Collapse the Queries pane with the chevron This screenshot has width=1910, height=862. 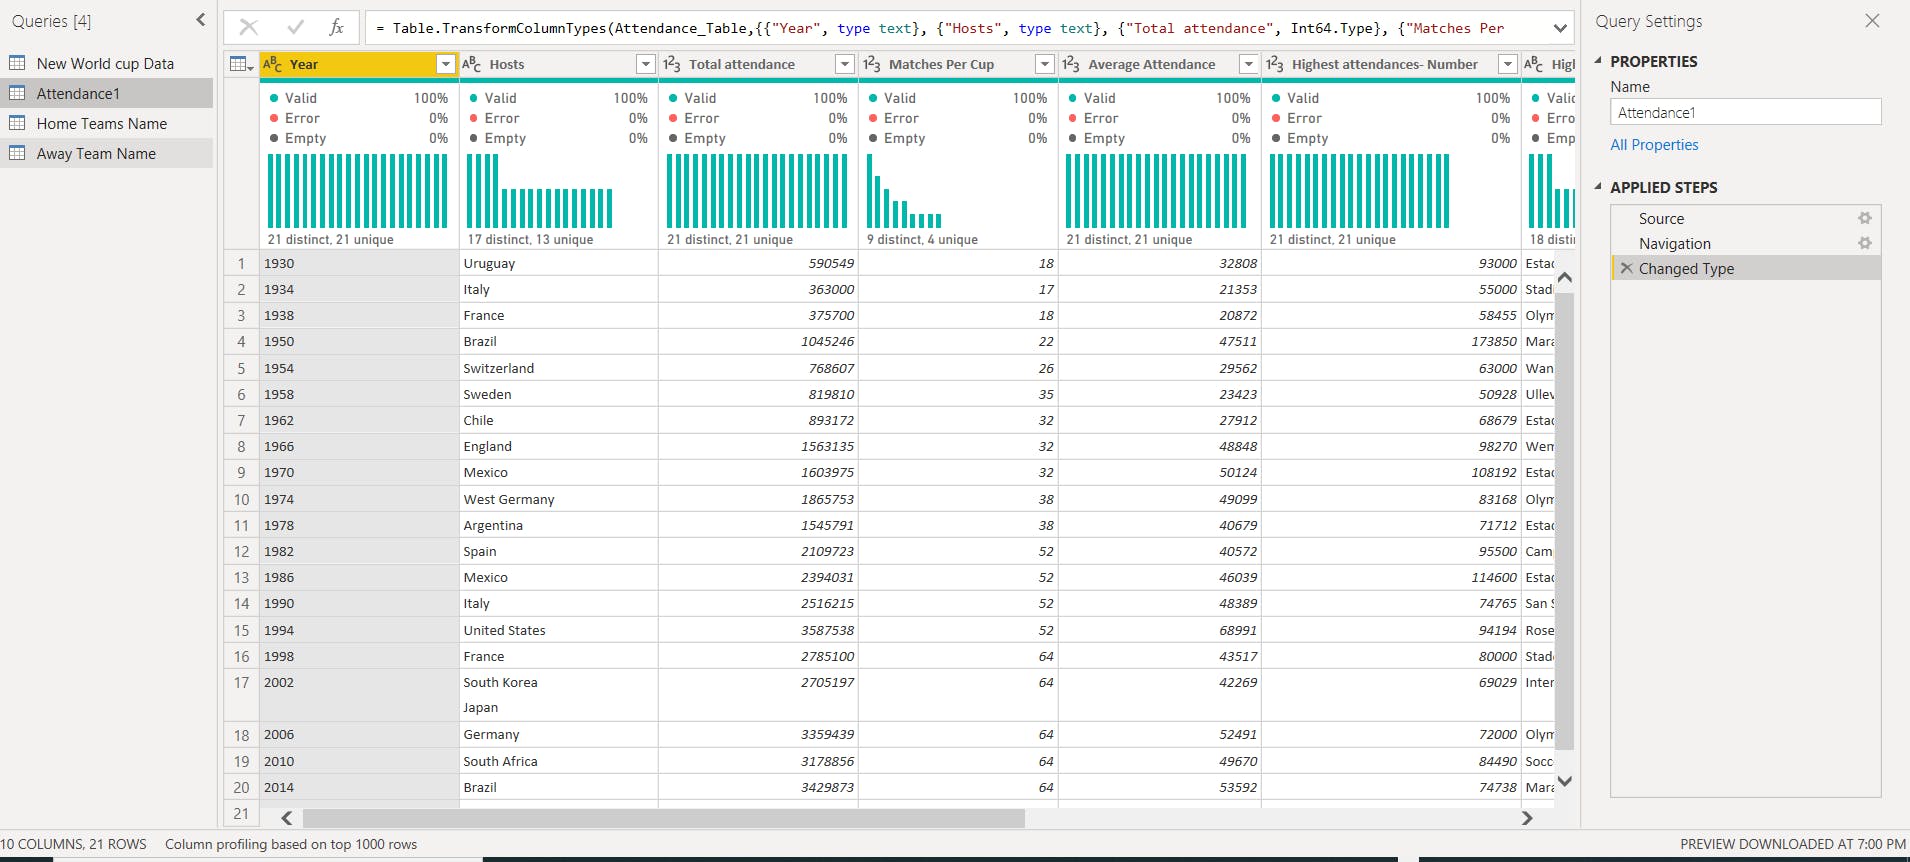pyautogui.click(x=201, y=19)
